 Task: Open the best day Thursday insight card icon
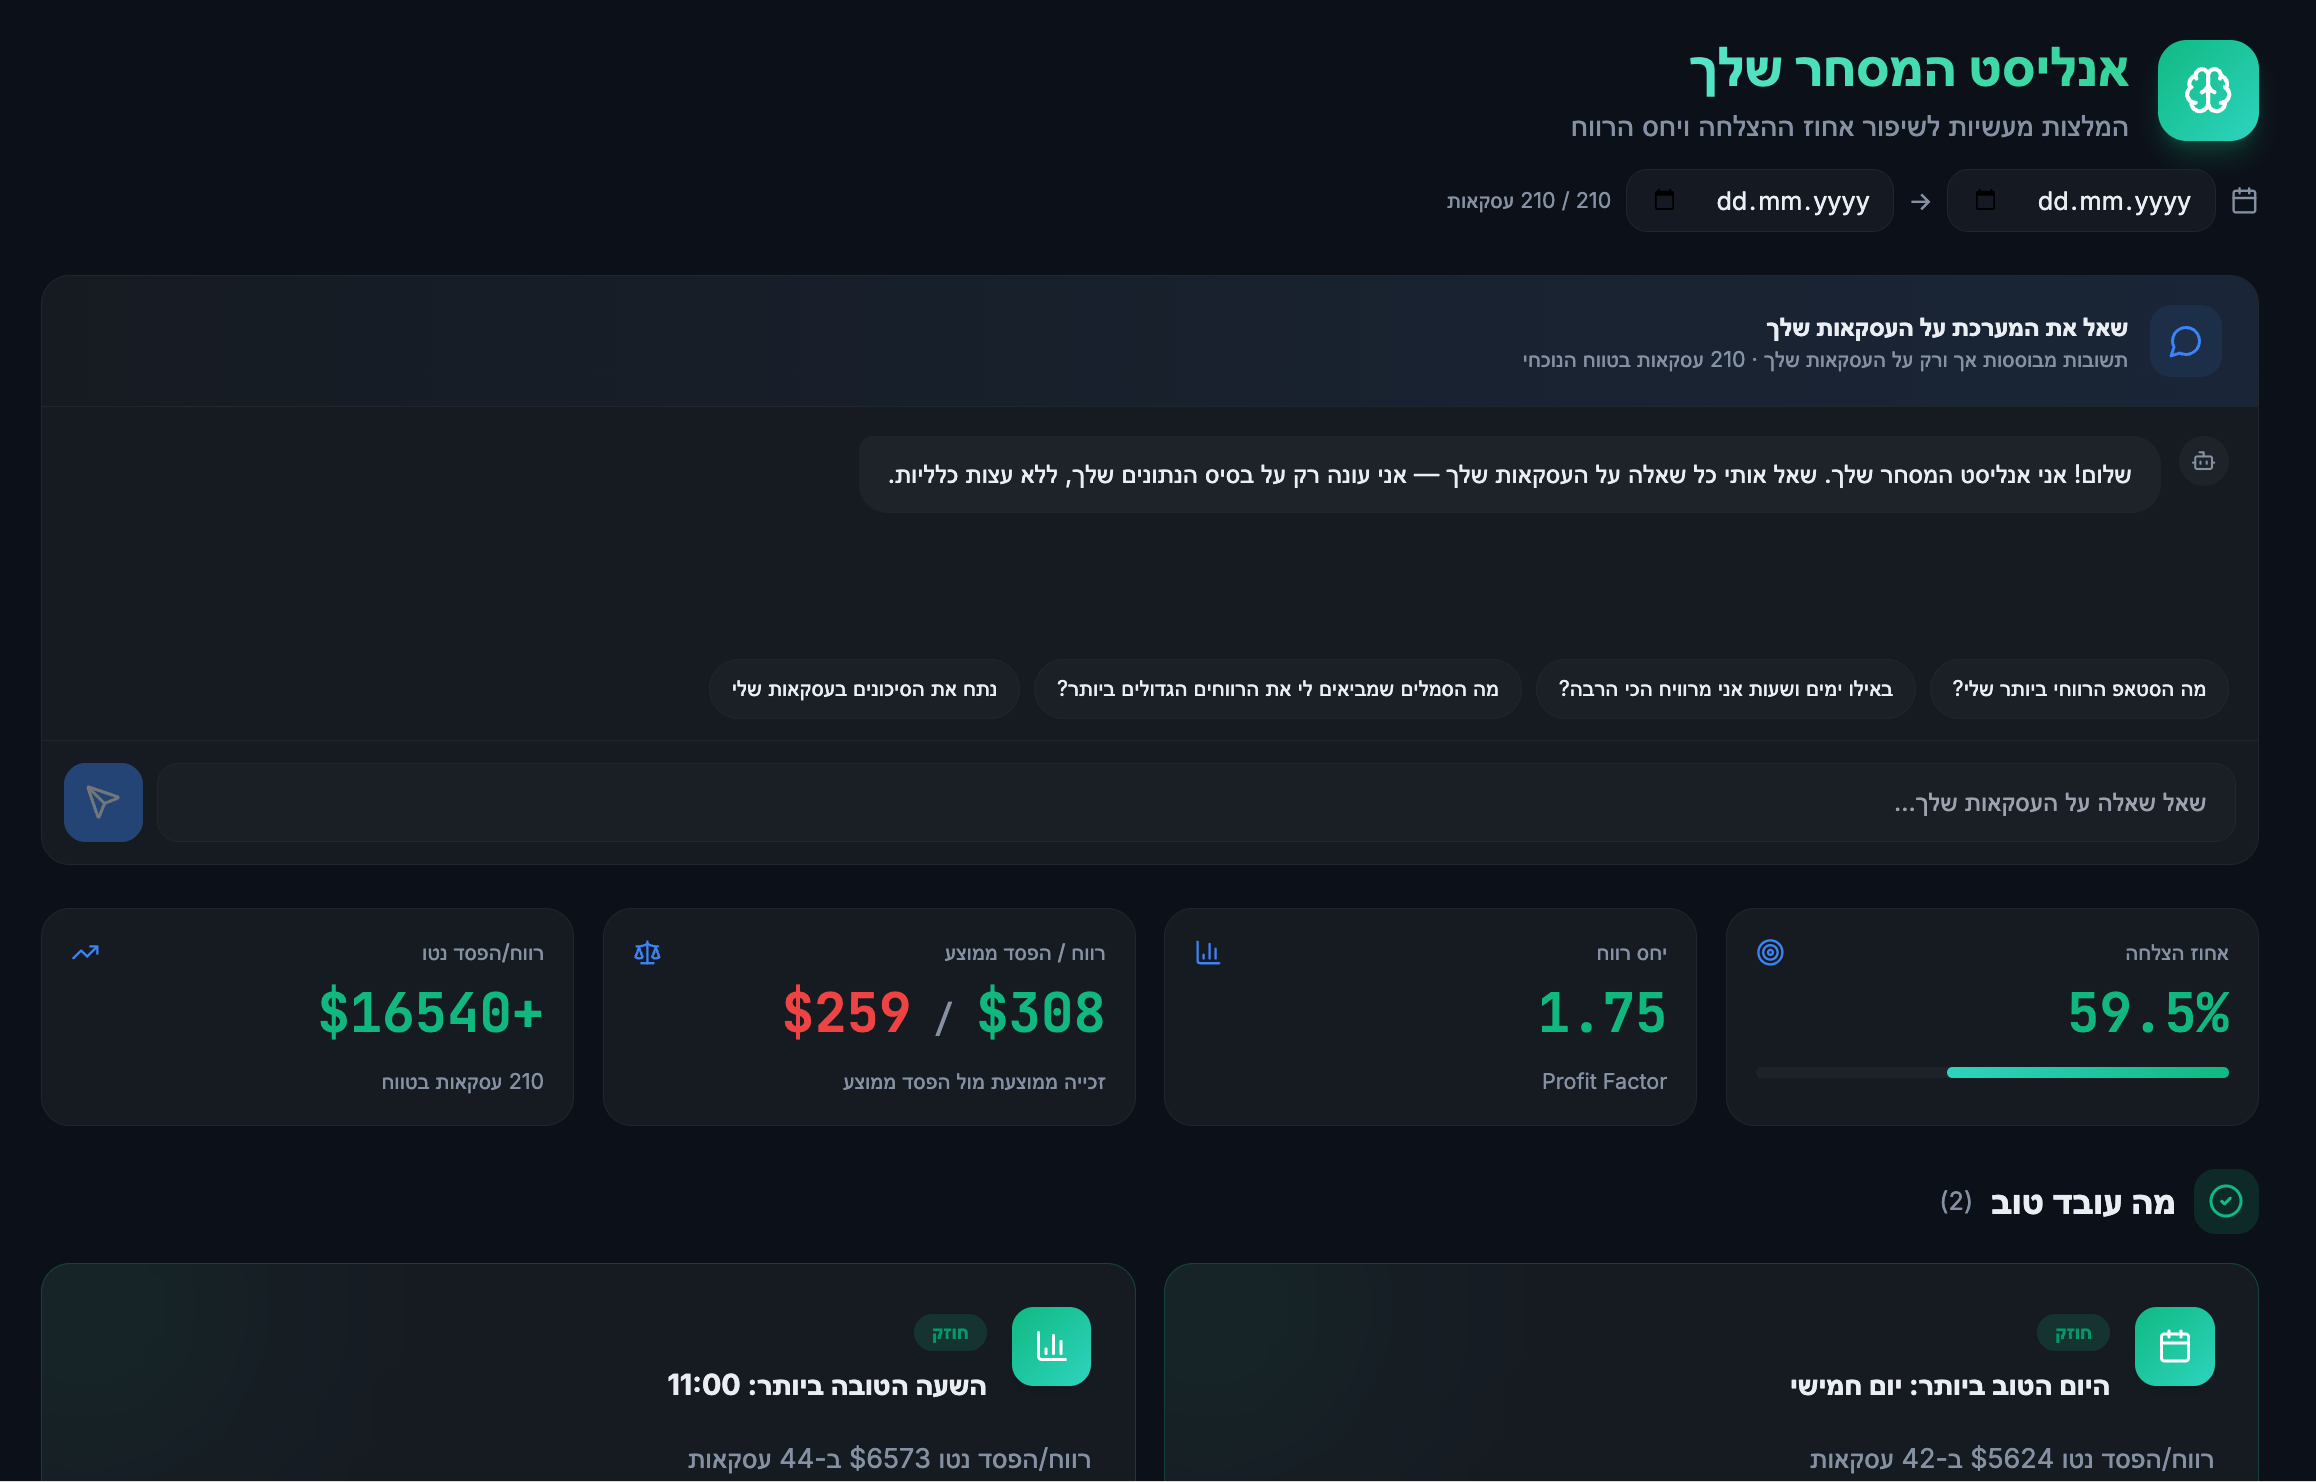(2174, 1346)
